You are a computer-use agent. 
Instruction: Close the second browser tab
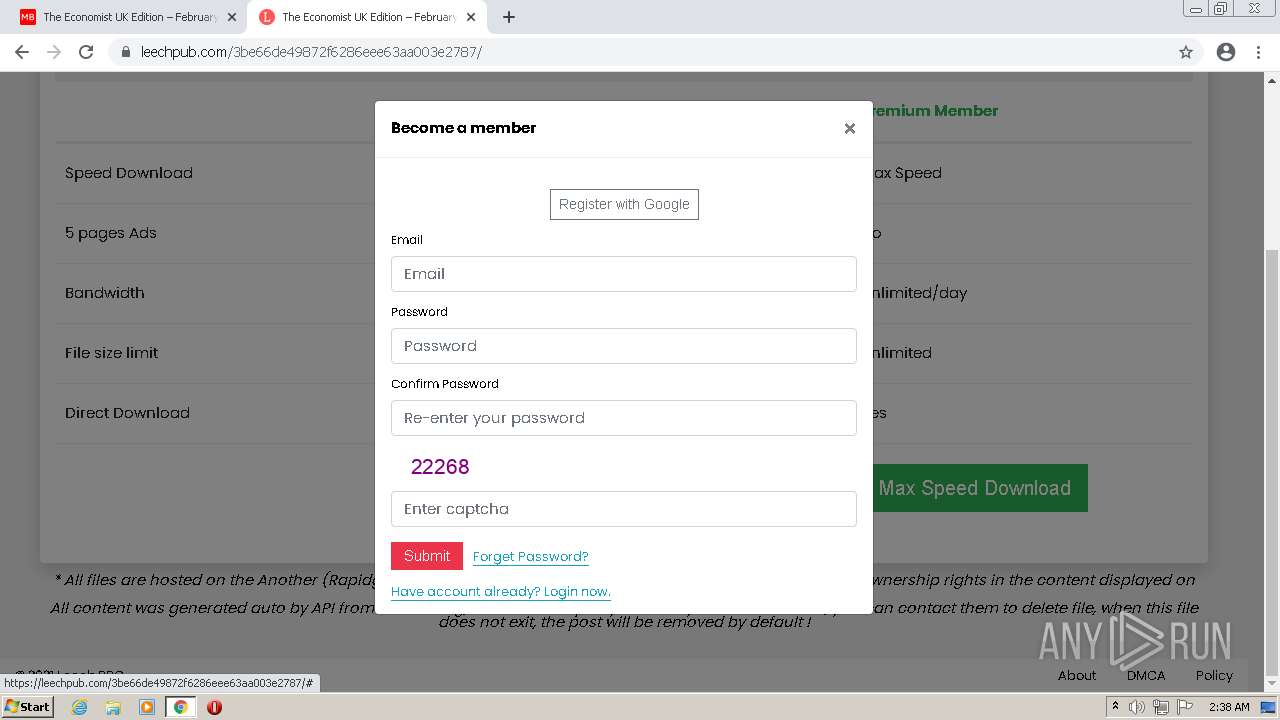click(472, 17)
